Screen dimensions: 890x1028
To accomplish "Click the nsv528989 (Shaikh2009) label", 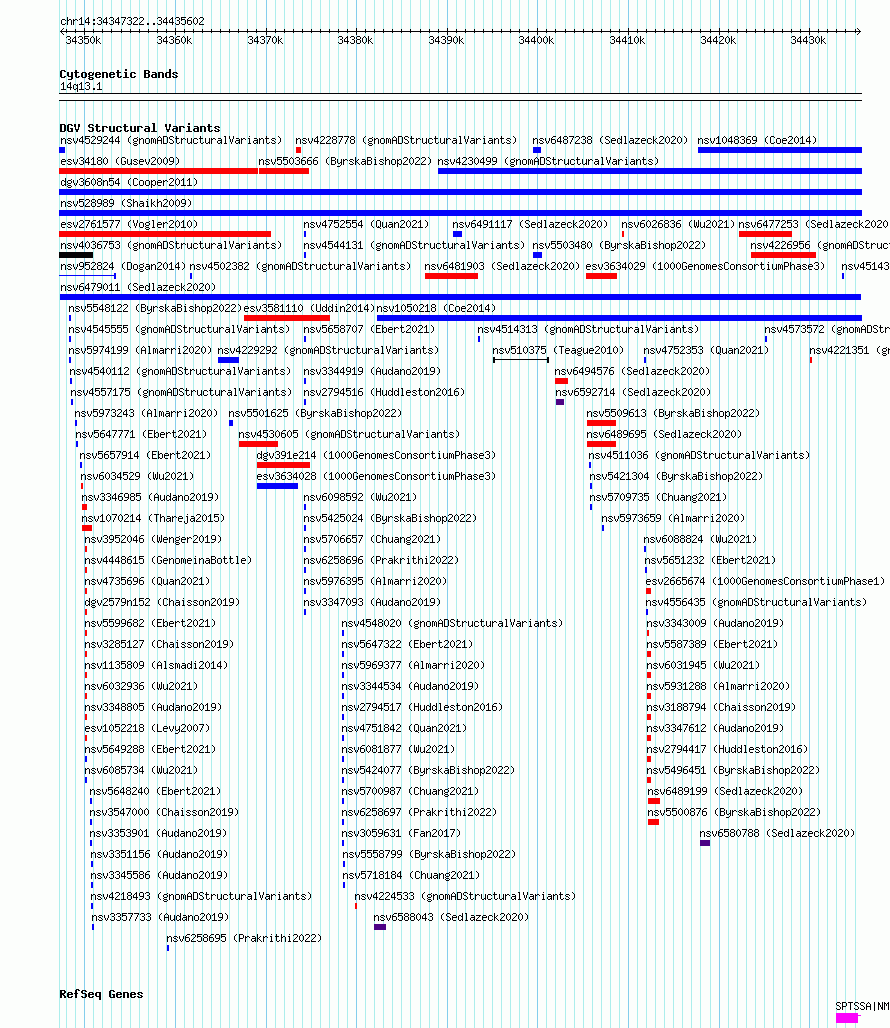I will click(126, 203).
